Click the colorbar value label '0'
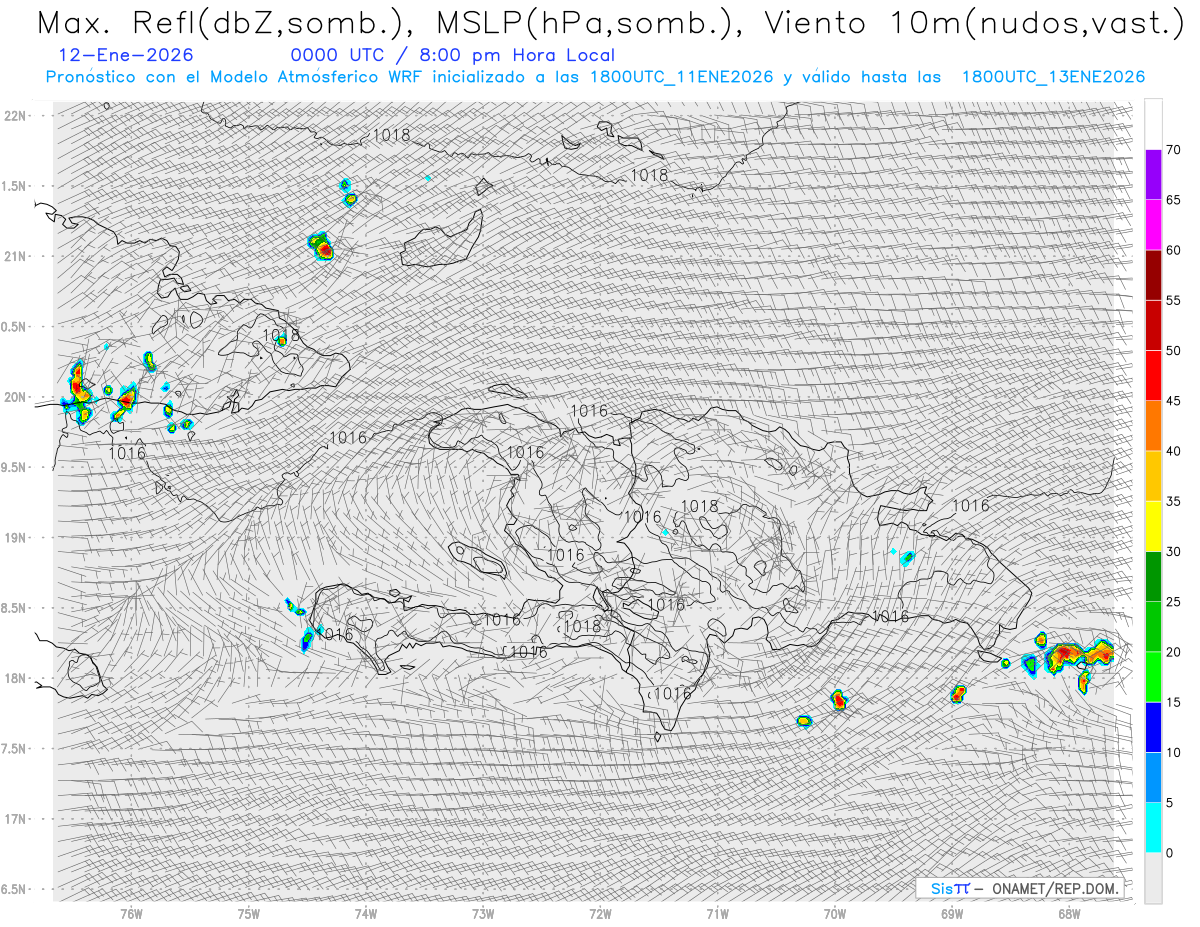This screenshot has height=927, width=1200. click(x=1170, y=852)
